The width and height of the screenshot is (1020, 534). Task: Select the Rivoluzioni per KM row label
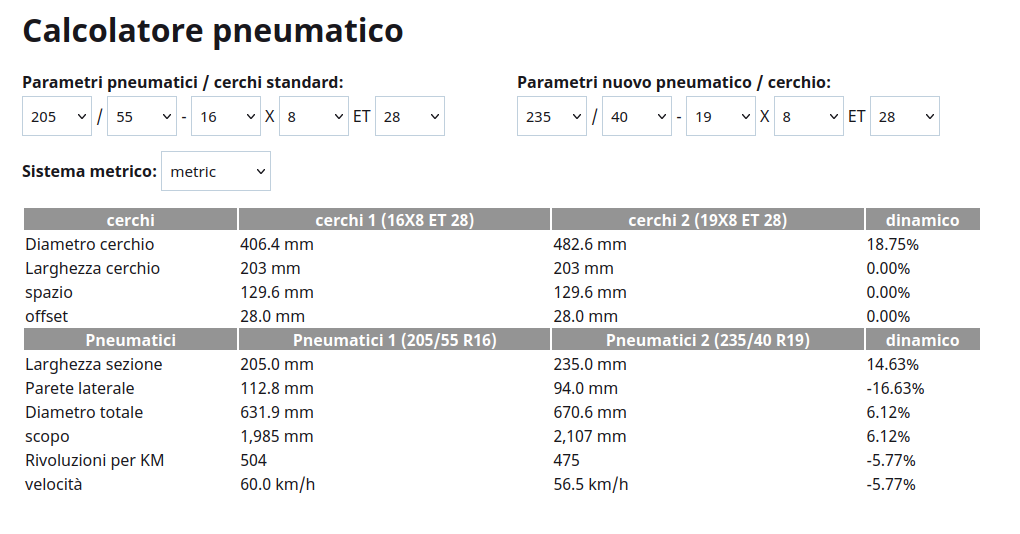(x=94, y=461)
